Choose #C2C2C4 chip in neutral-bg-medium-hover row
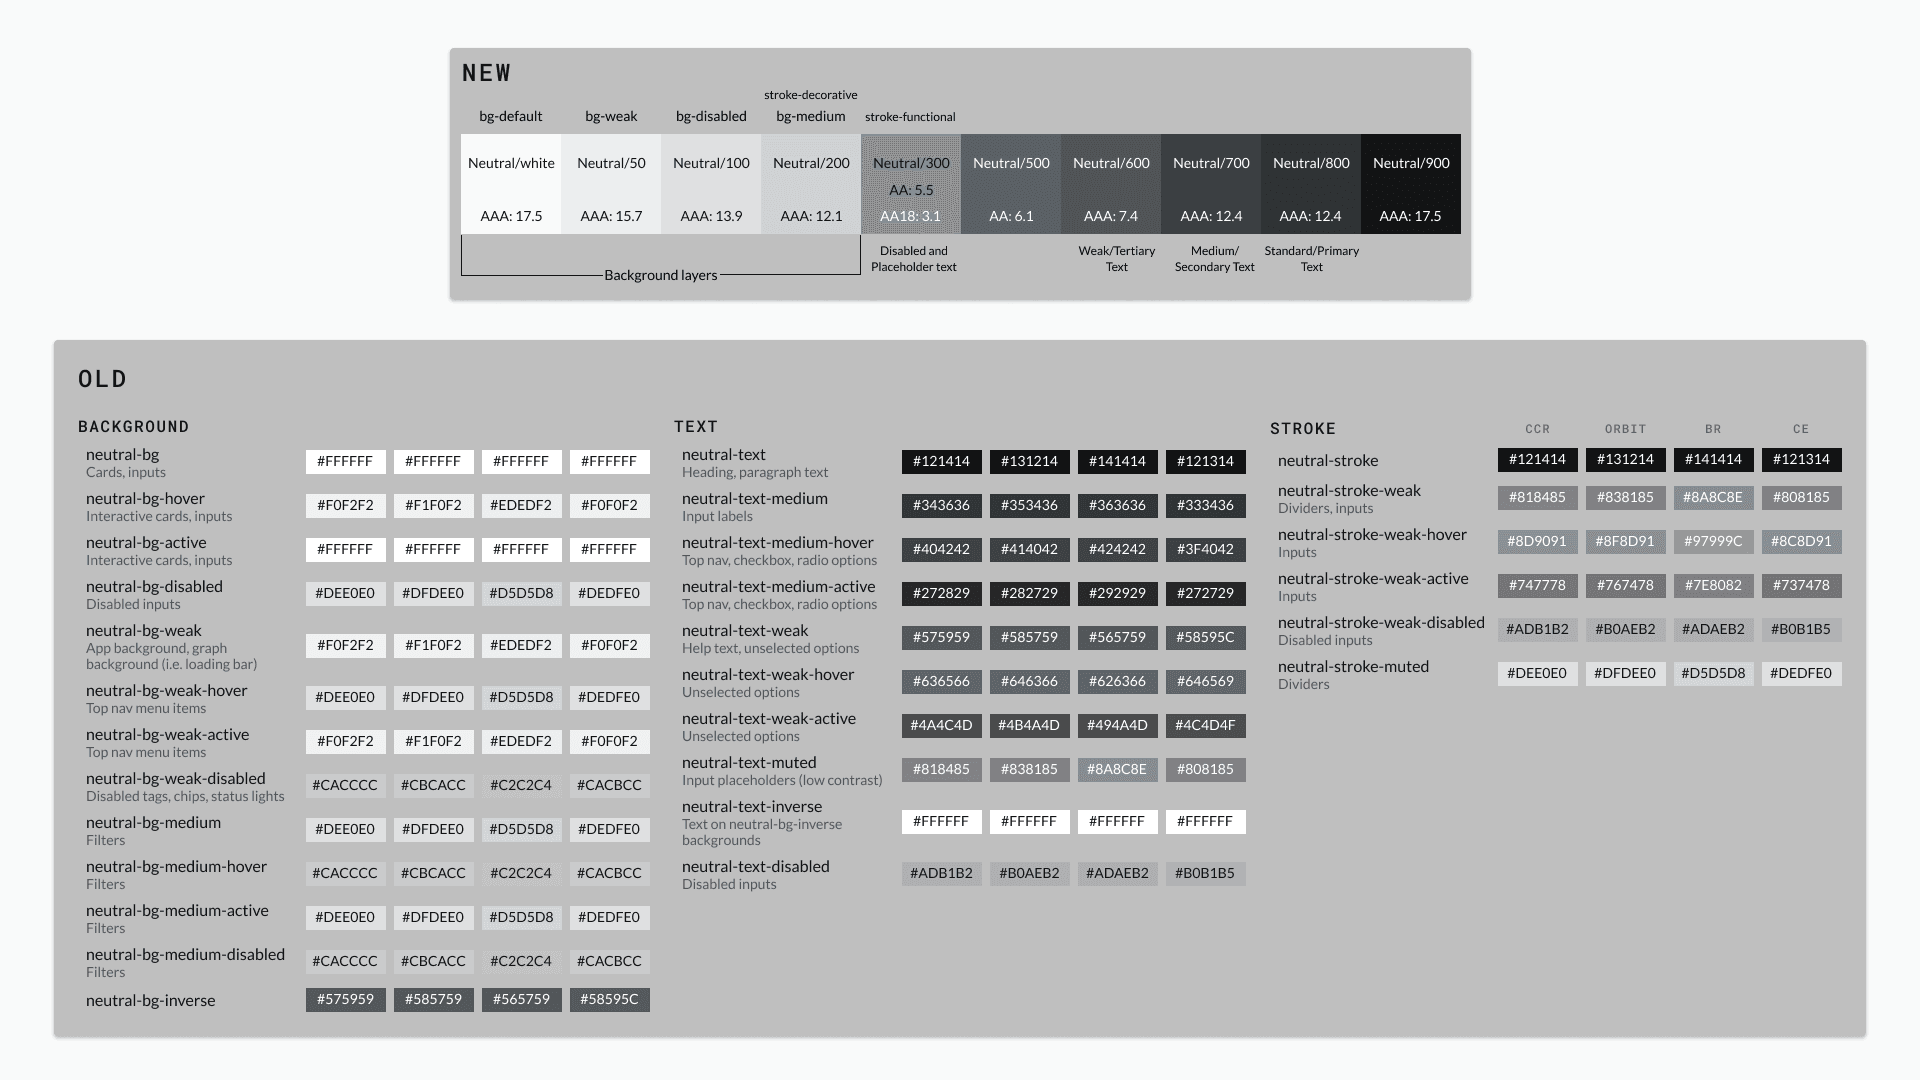 tap(522, 874)
